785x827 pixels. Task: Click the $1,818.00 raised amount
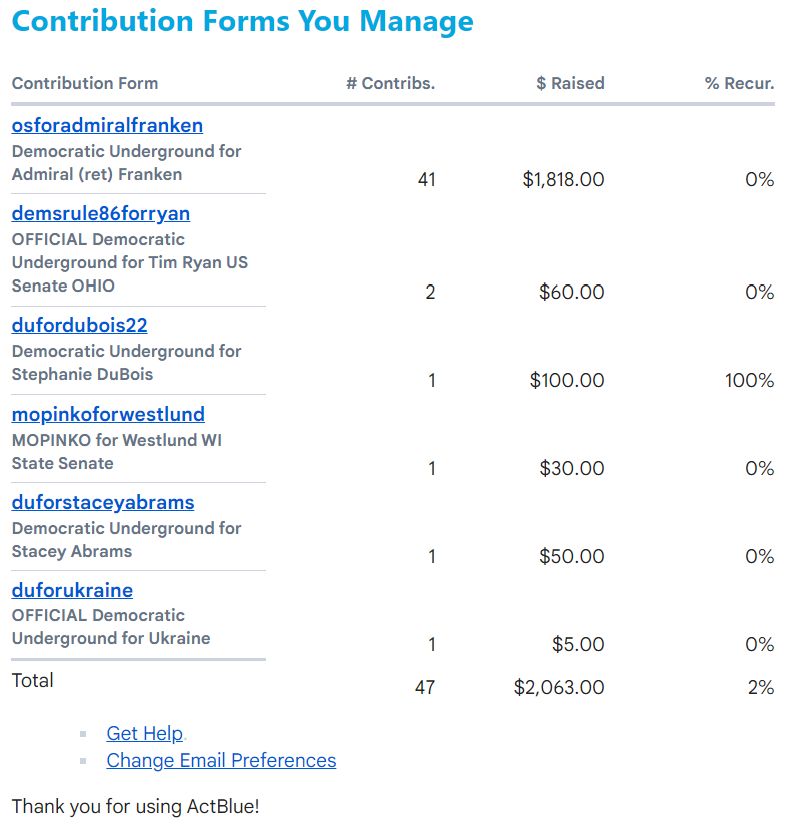pos(563,180)
